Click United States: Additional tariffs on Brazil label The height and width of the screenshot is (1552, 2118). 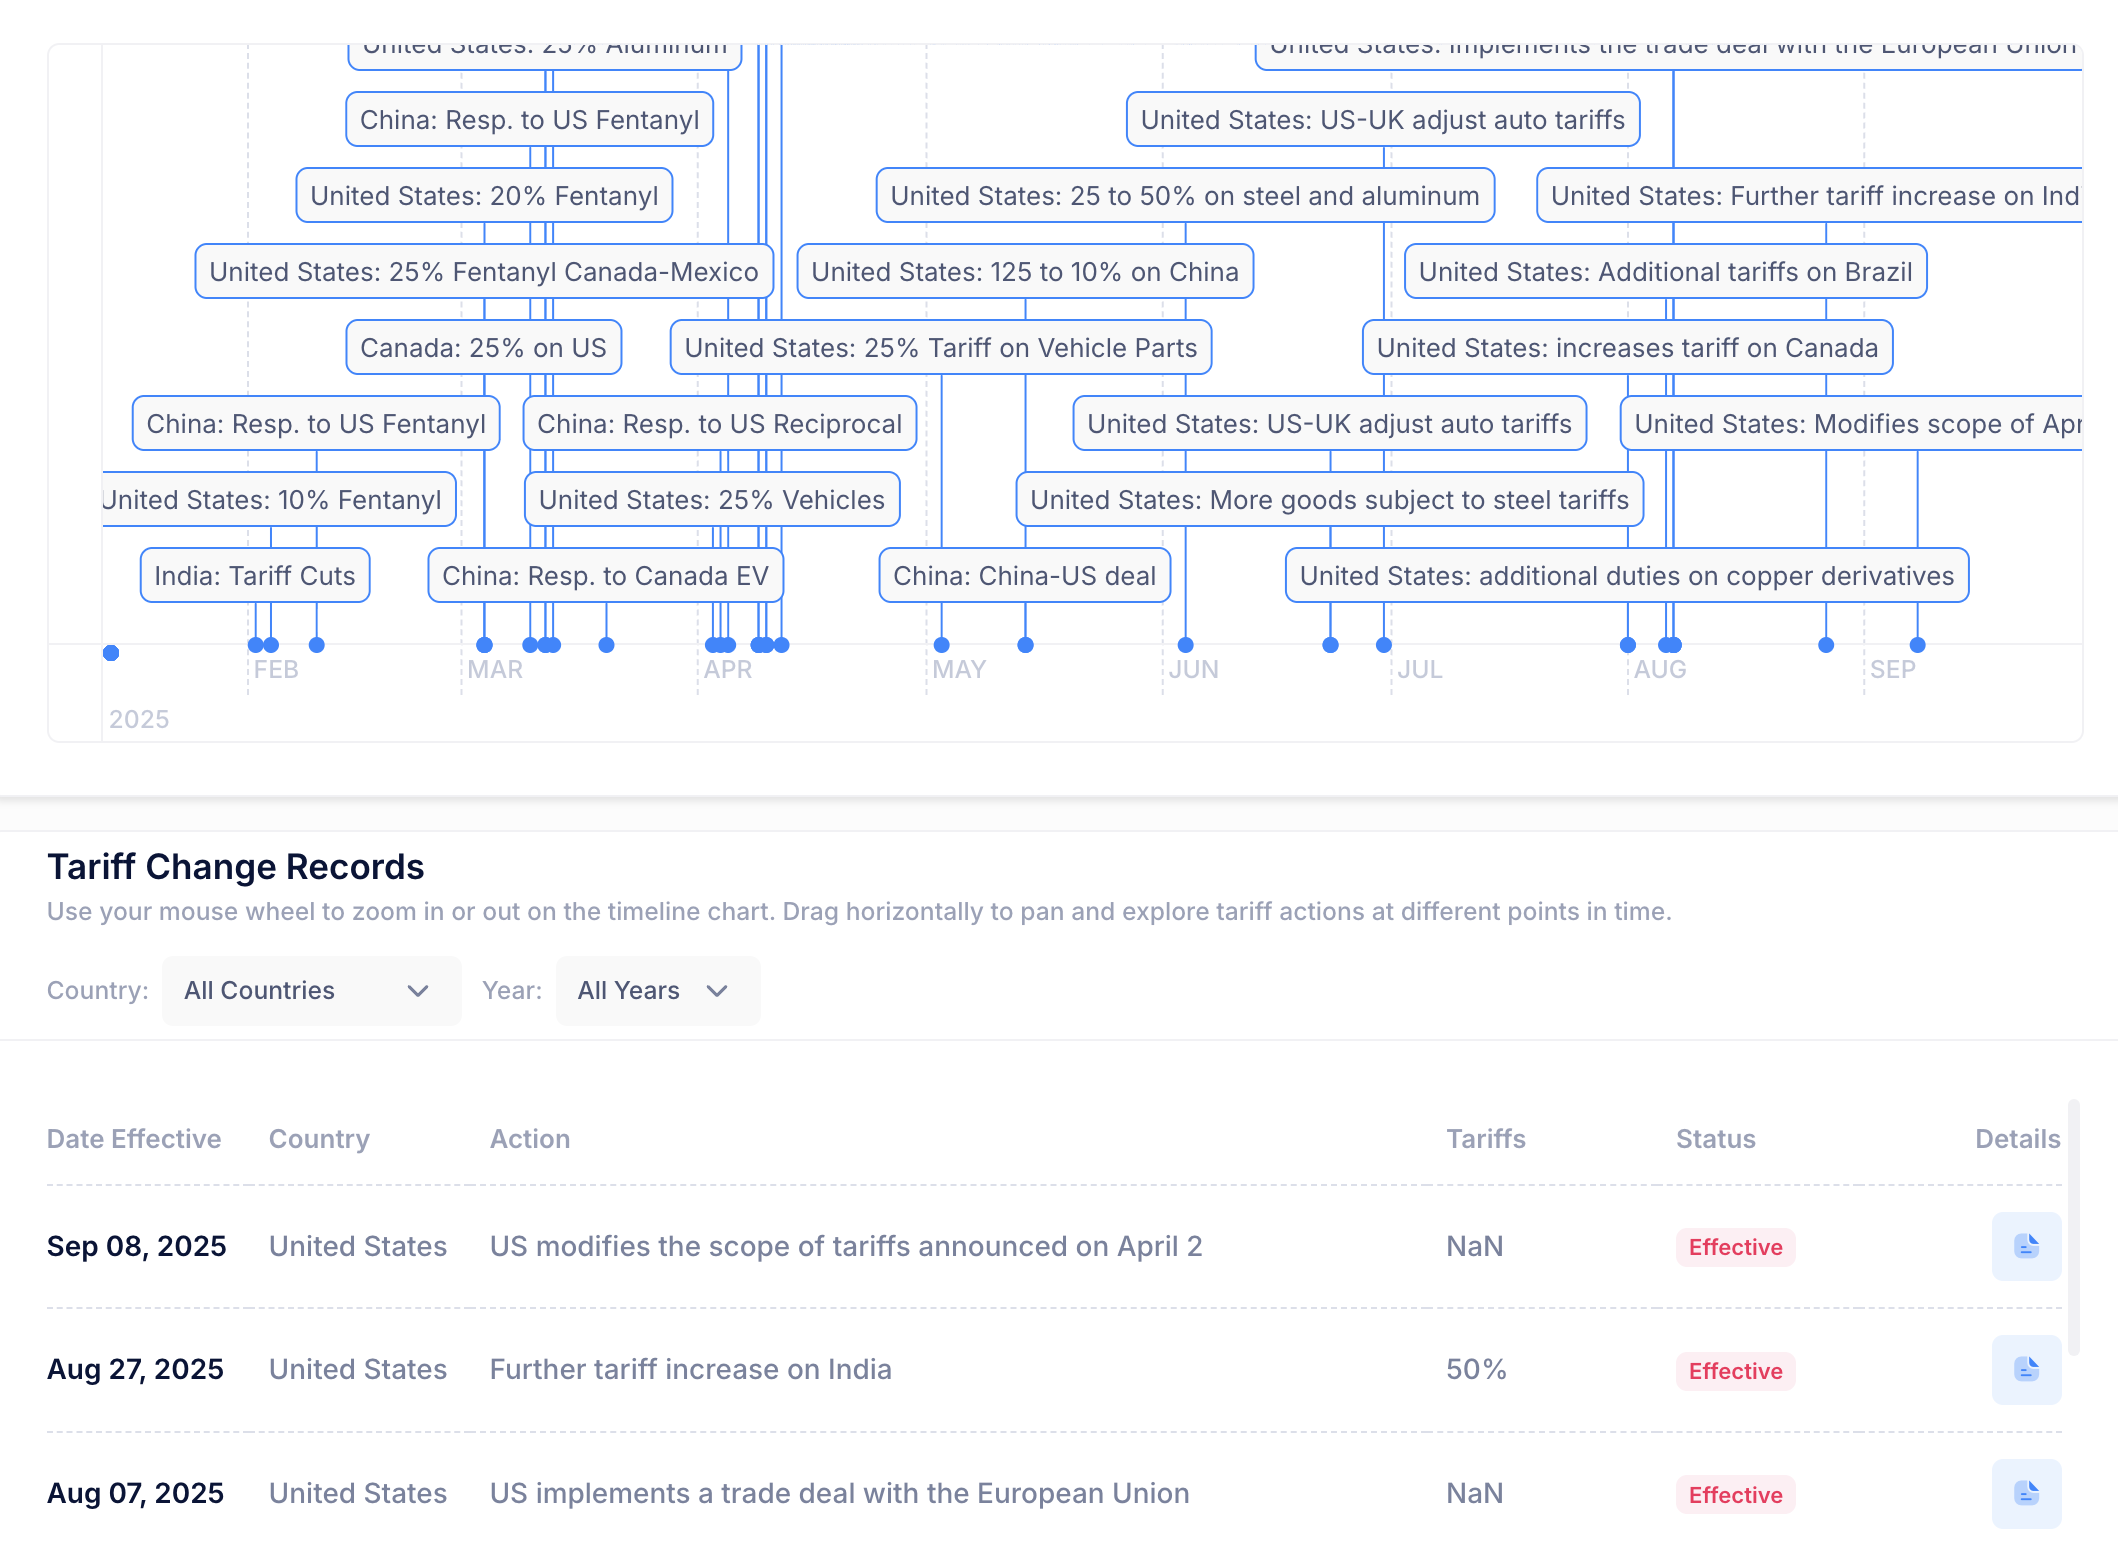(1665, 272)
